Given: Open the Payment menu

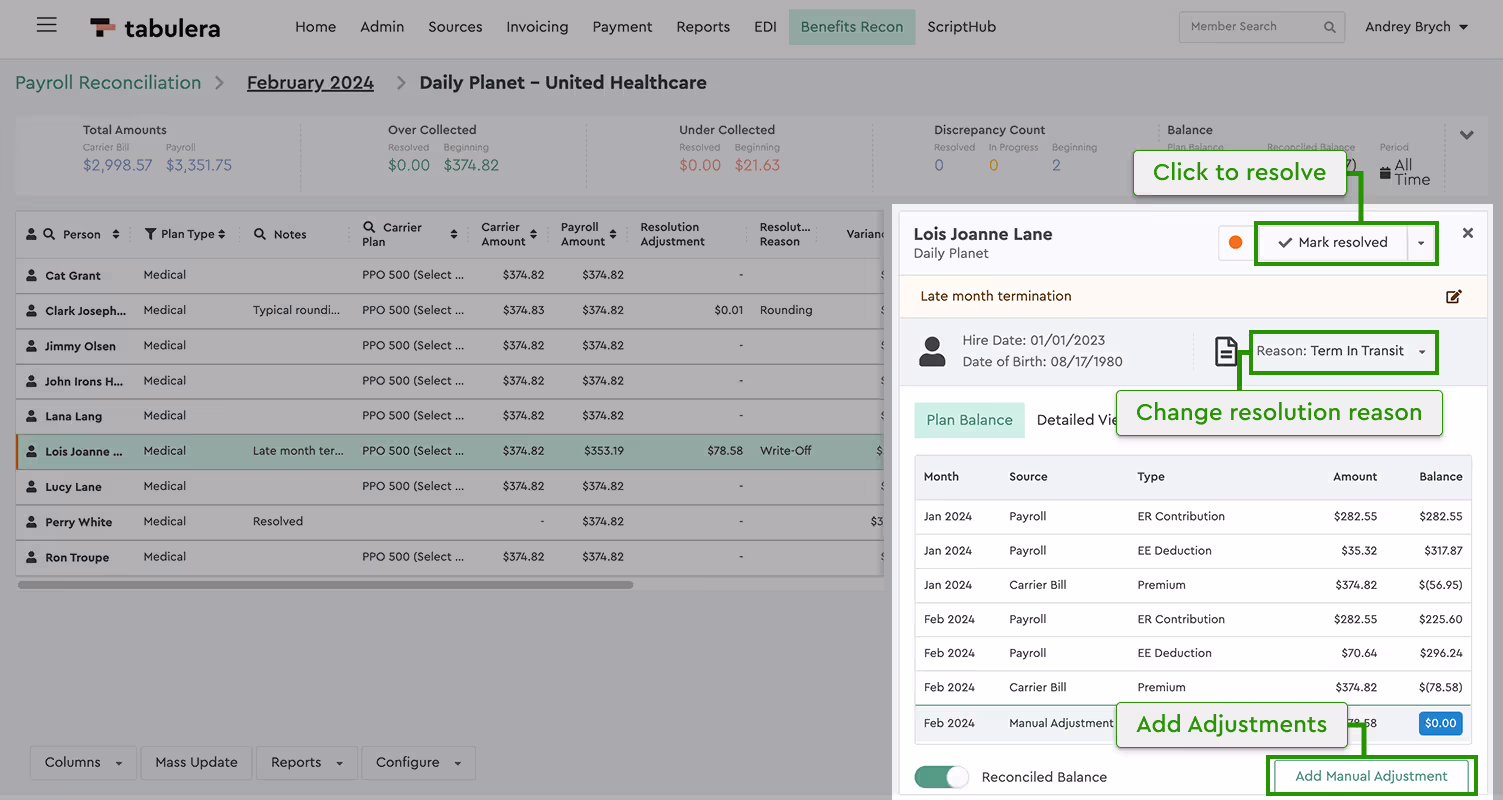Looking at the screenshot, I should click(622, 27).
